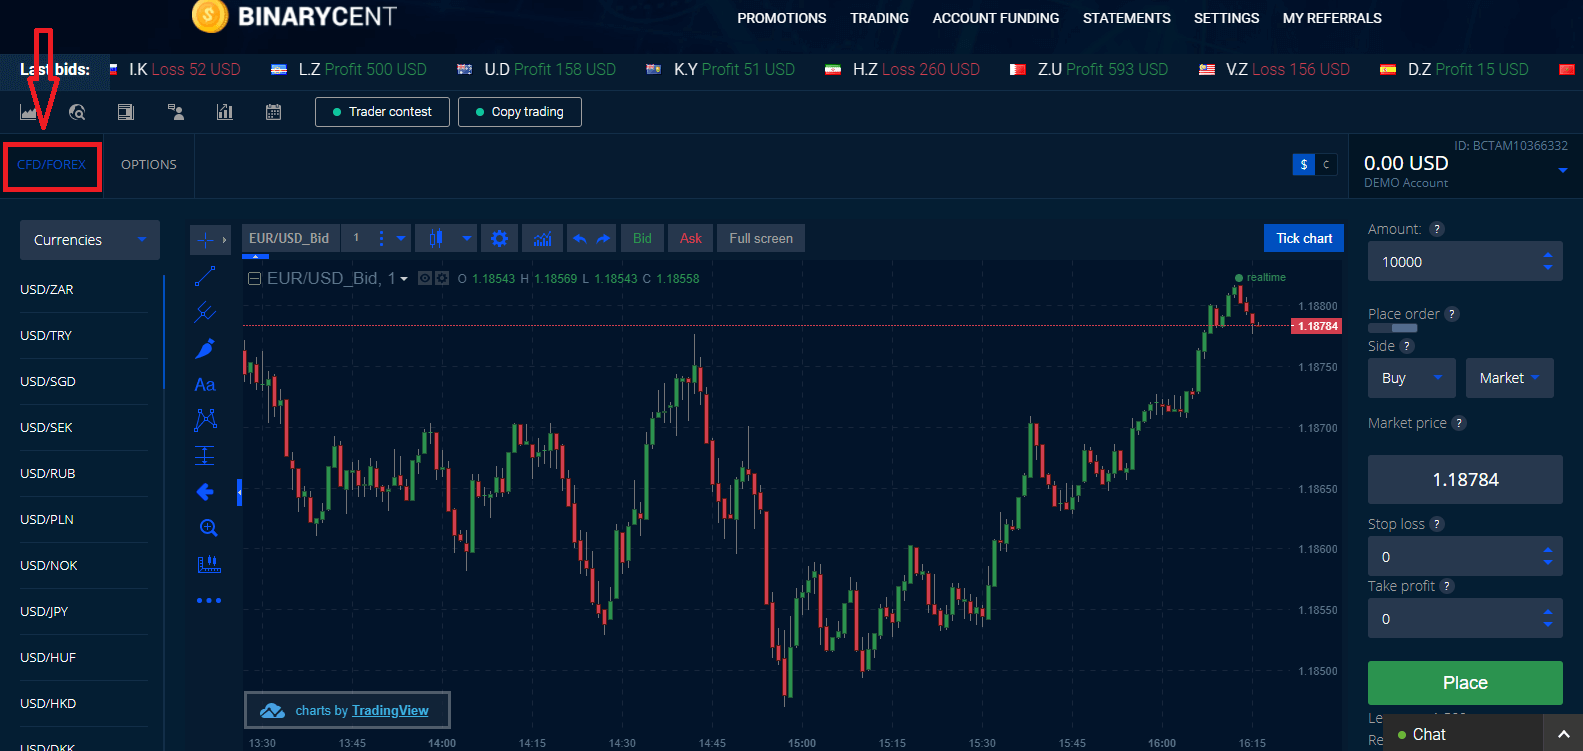Collapse the drawing toolbar side handle
This screenshot has height=751, width=1583.
point(240,492)
